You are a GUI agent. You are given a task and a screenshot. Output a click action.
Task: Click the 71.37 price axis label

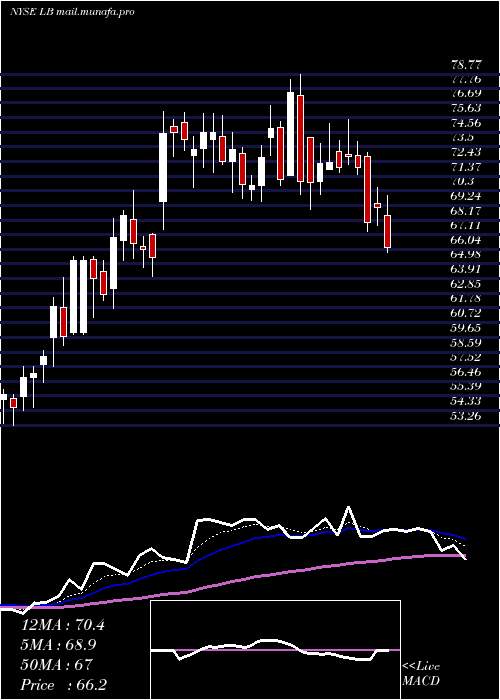[466, 167]
